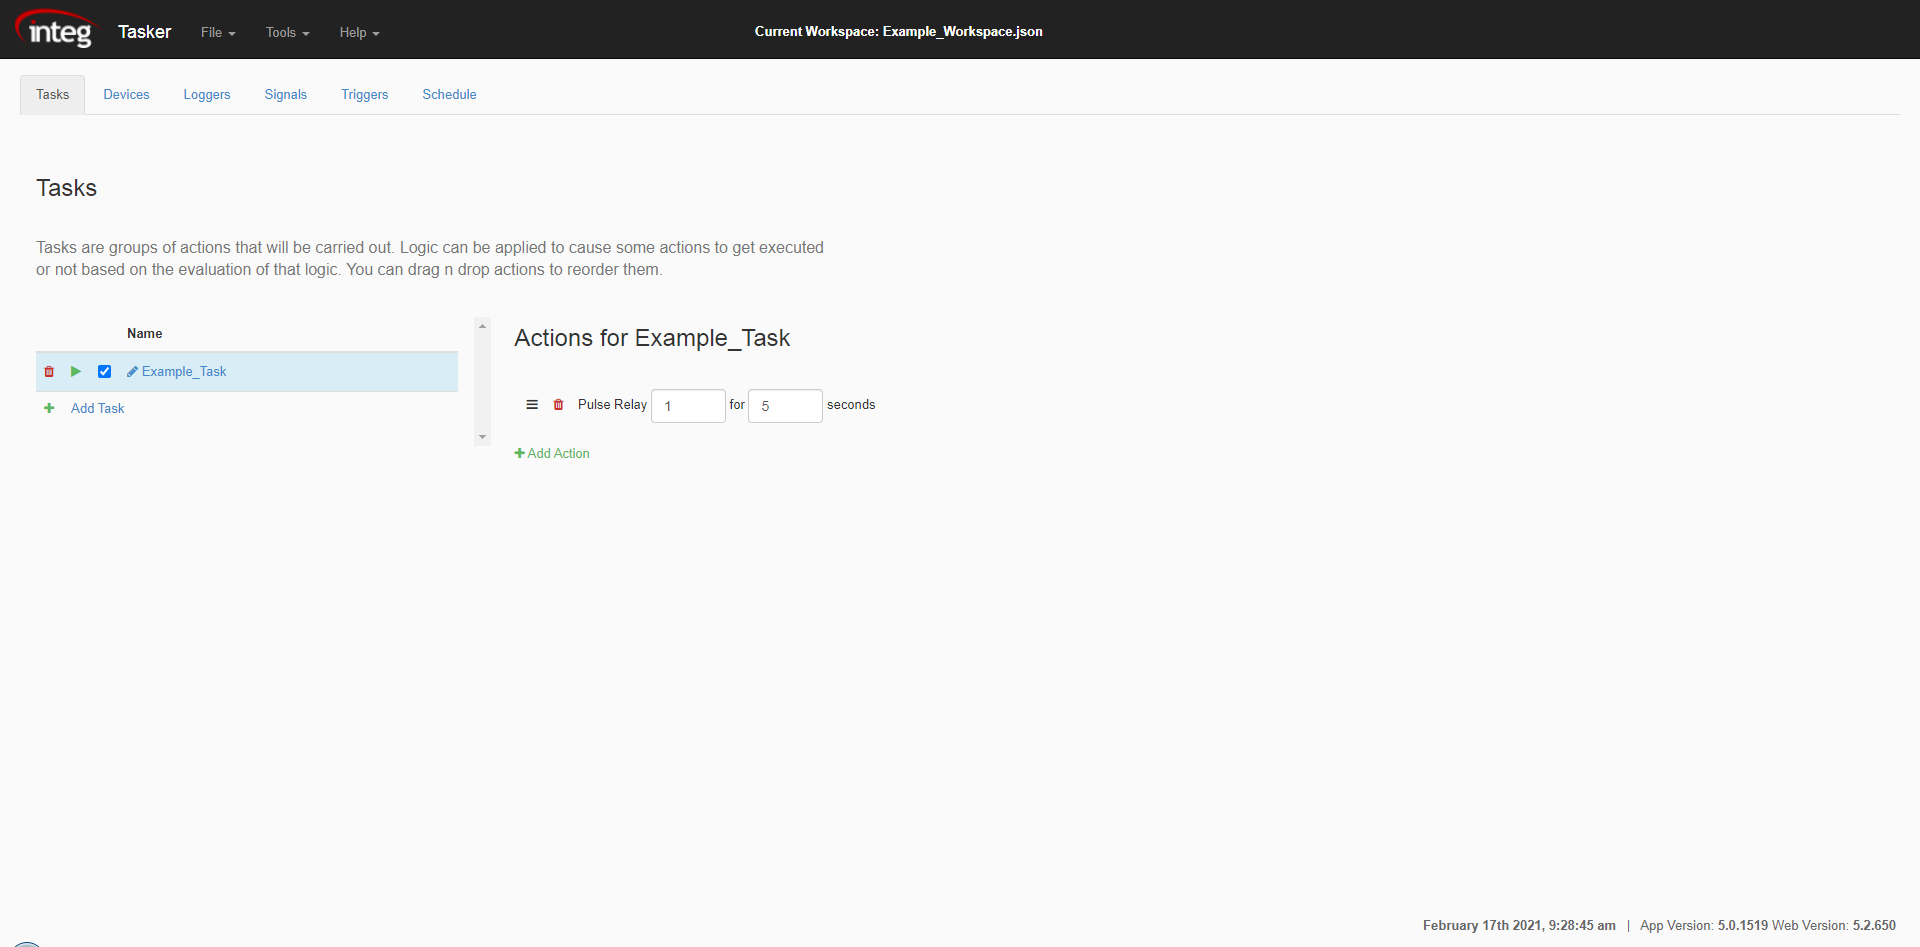Click the Current Workspace: Example_Workspace.json text
Screen dimensions: 1920x947
click(x=899, y=31)
